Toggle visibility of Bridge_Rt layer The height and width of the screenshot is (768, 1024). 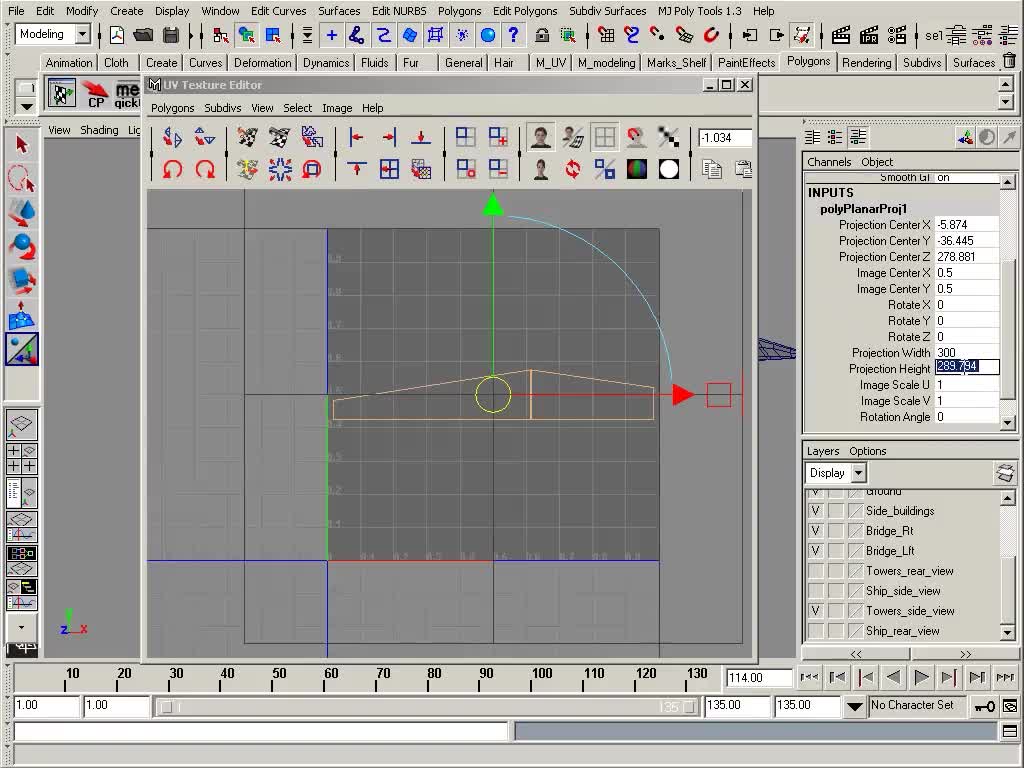point(815,530)
